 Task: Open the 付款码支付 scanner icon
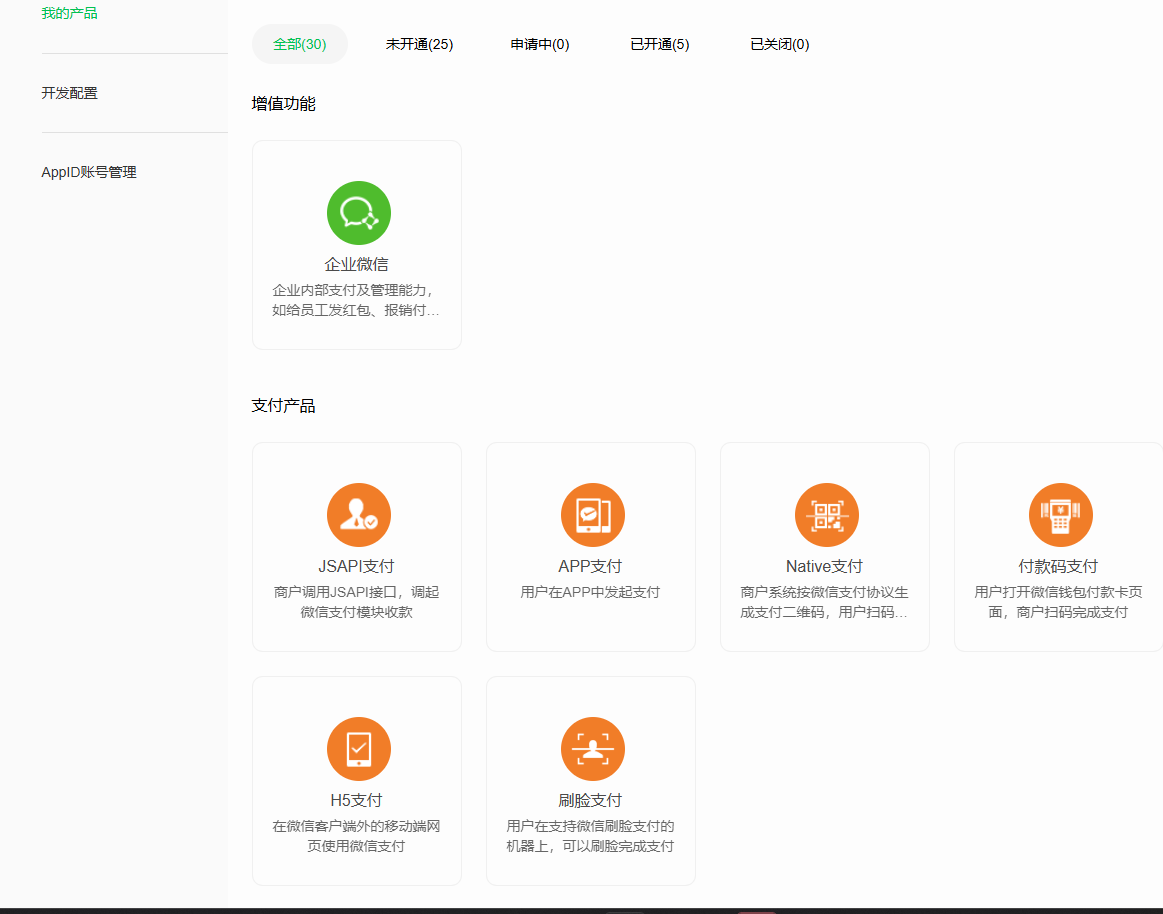click(x=1060, y=515)
